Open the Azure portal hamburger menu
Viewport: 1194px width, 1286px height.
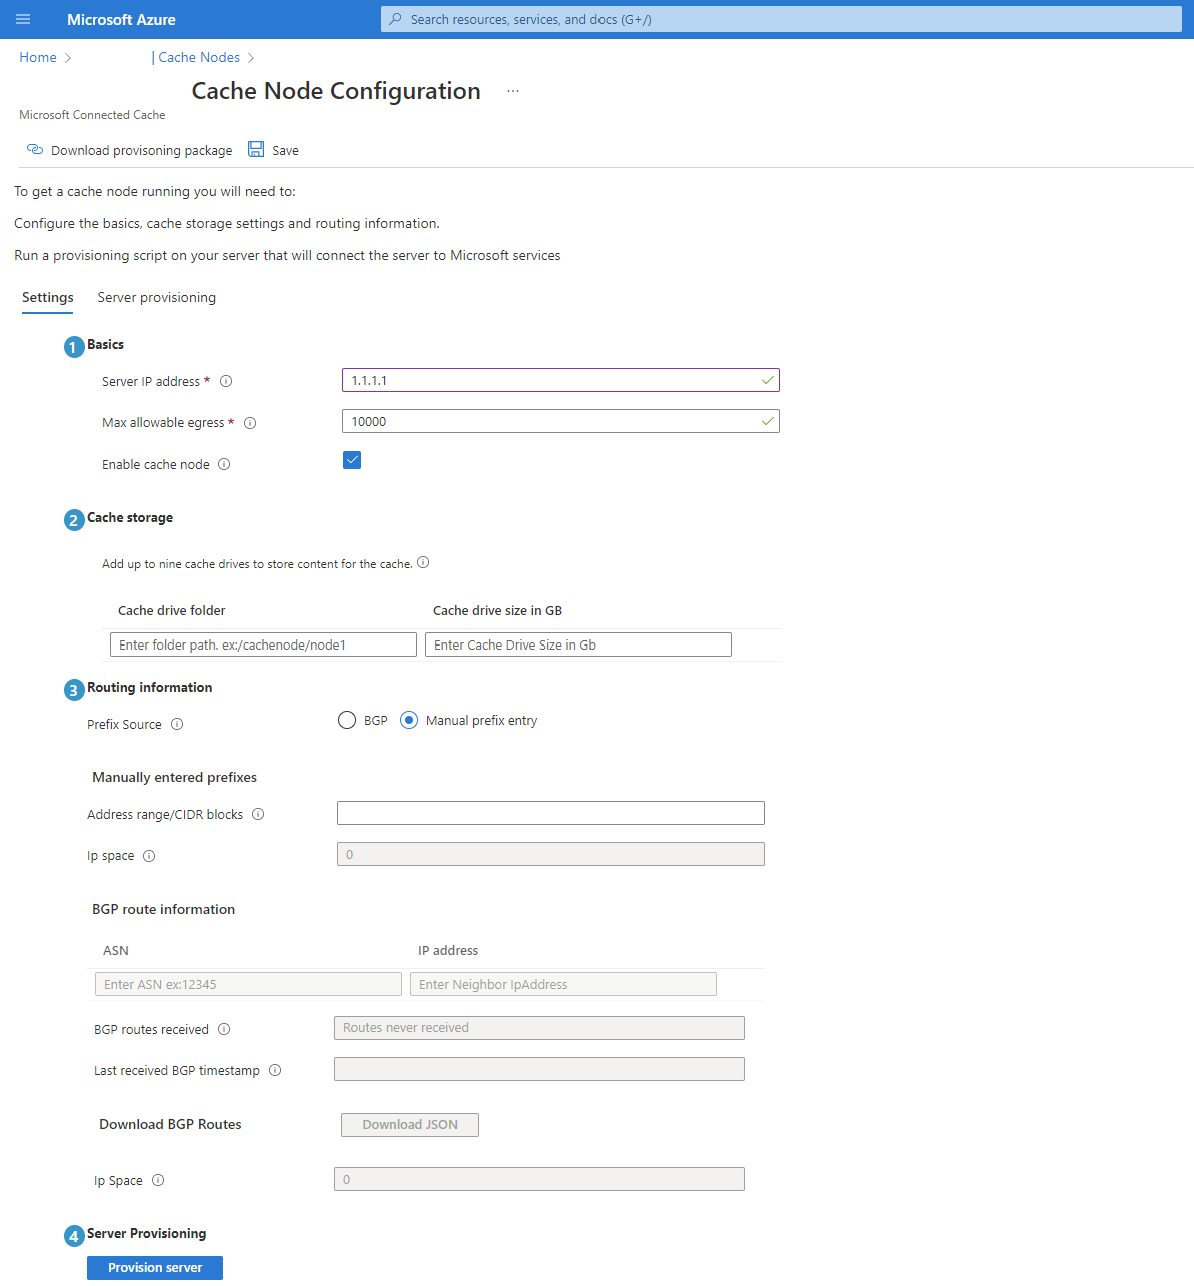[23, 19]
